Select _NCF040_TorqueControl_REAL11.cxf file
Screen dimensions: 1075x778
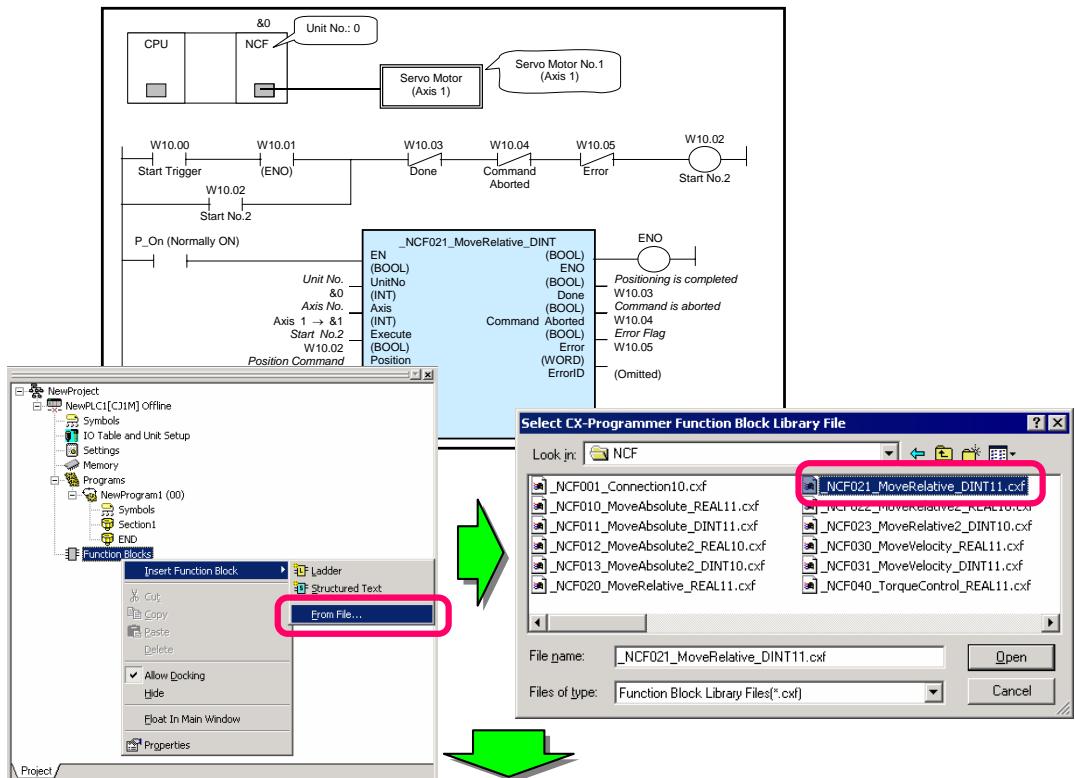coord(917,585)
